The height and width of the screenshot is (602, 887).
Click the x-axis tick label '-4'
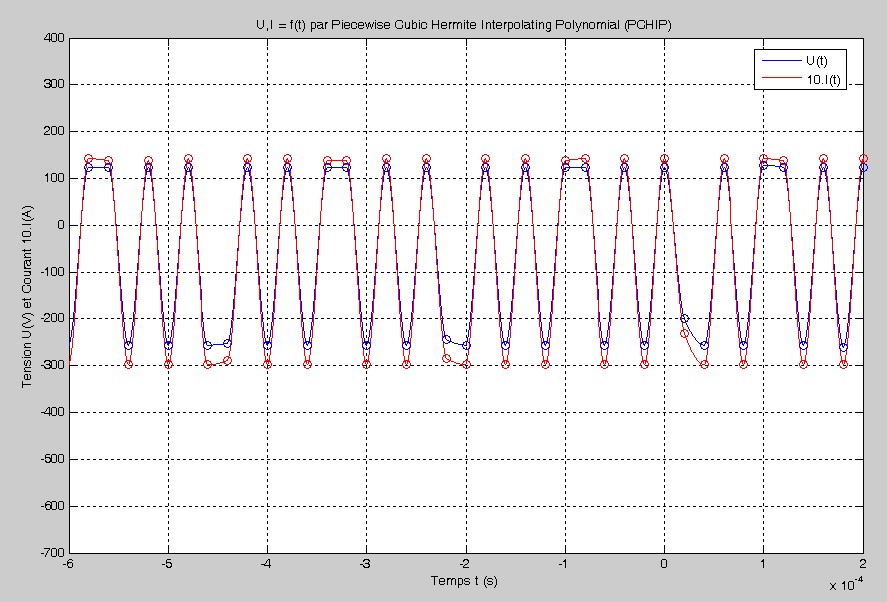267,564
